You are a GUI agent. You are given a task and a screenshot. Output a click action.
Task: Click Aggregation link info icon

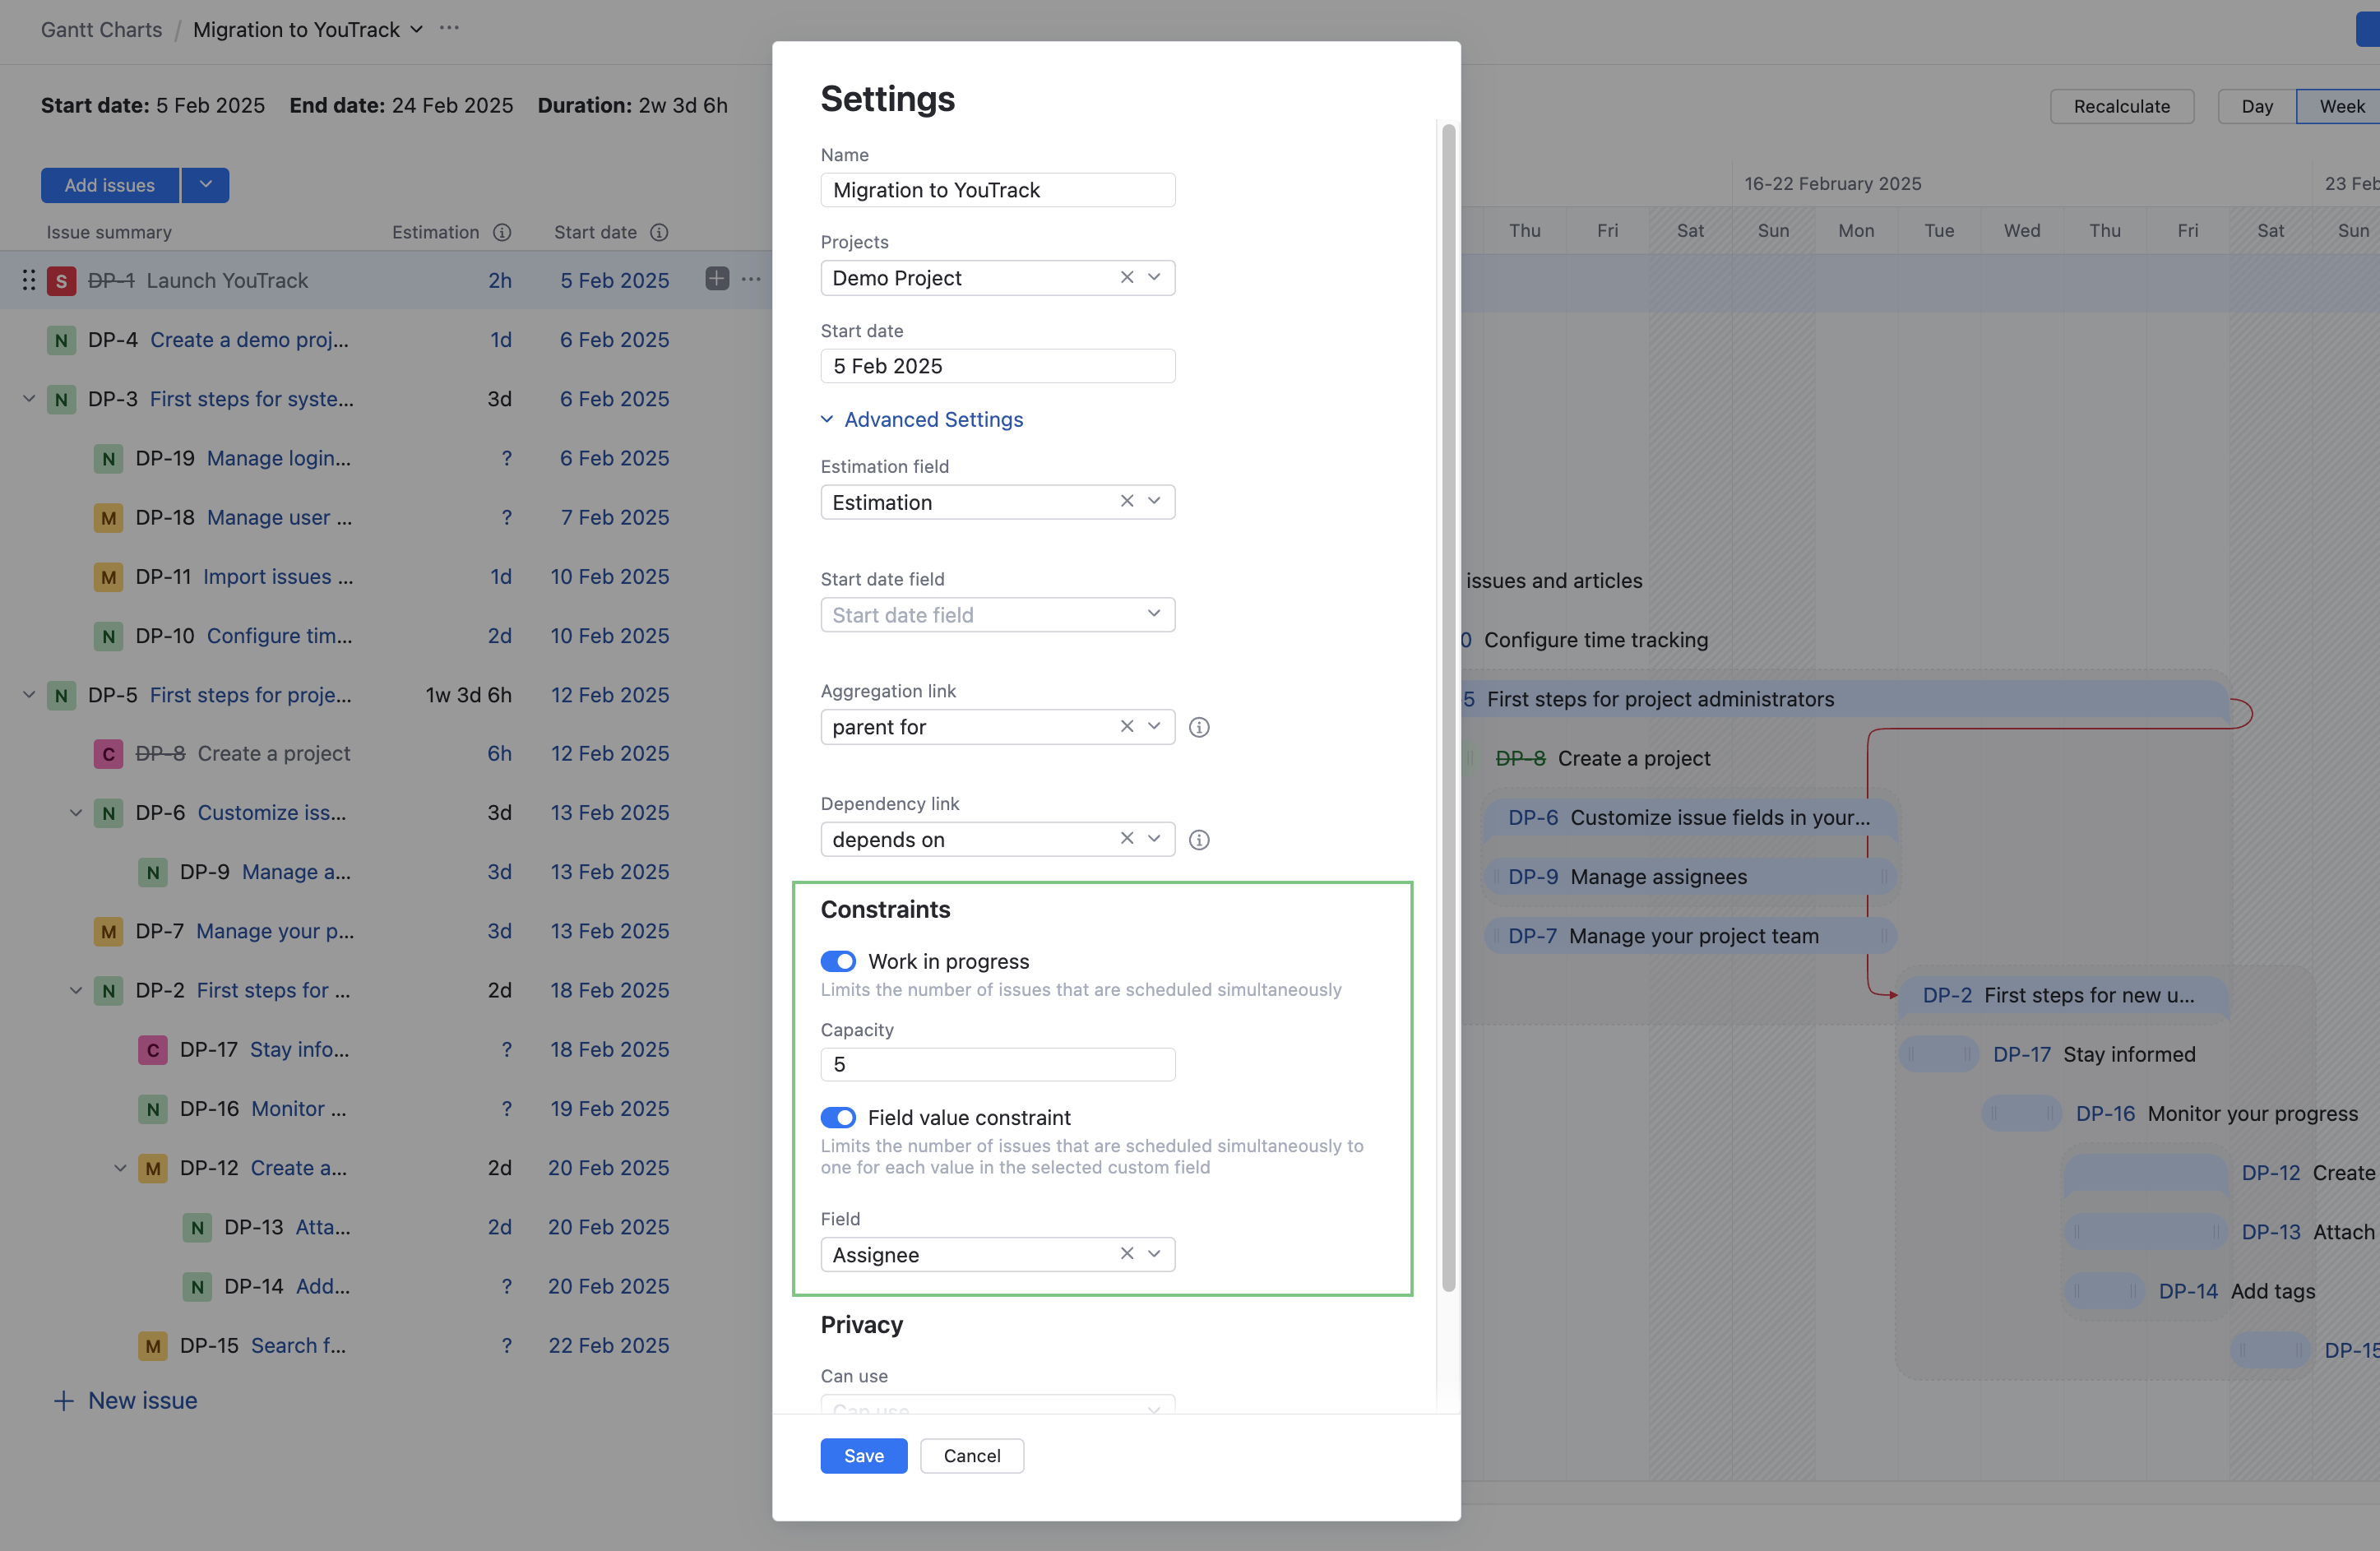point(1198,727)
